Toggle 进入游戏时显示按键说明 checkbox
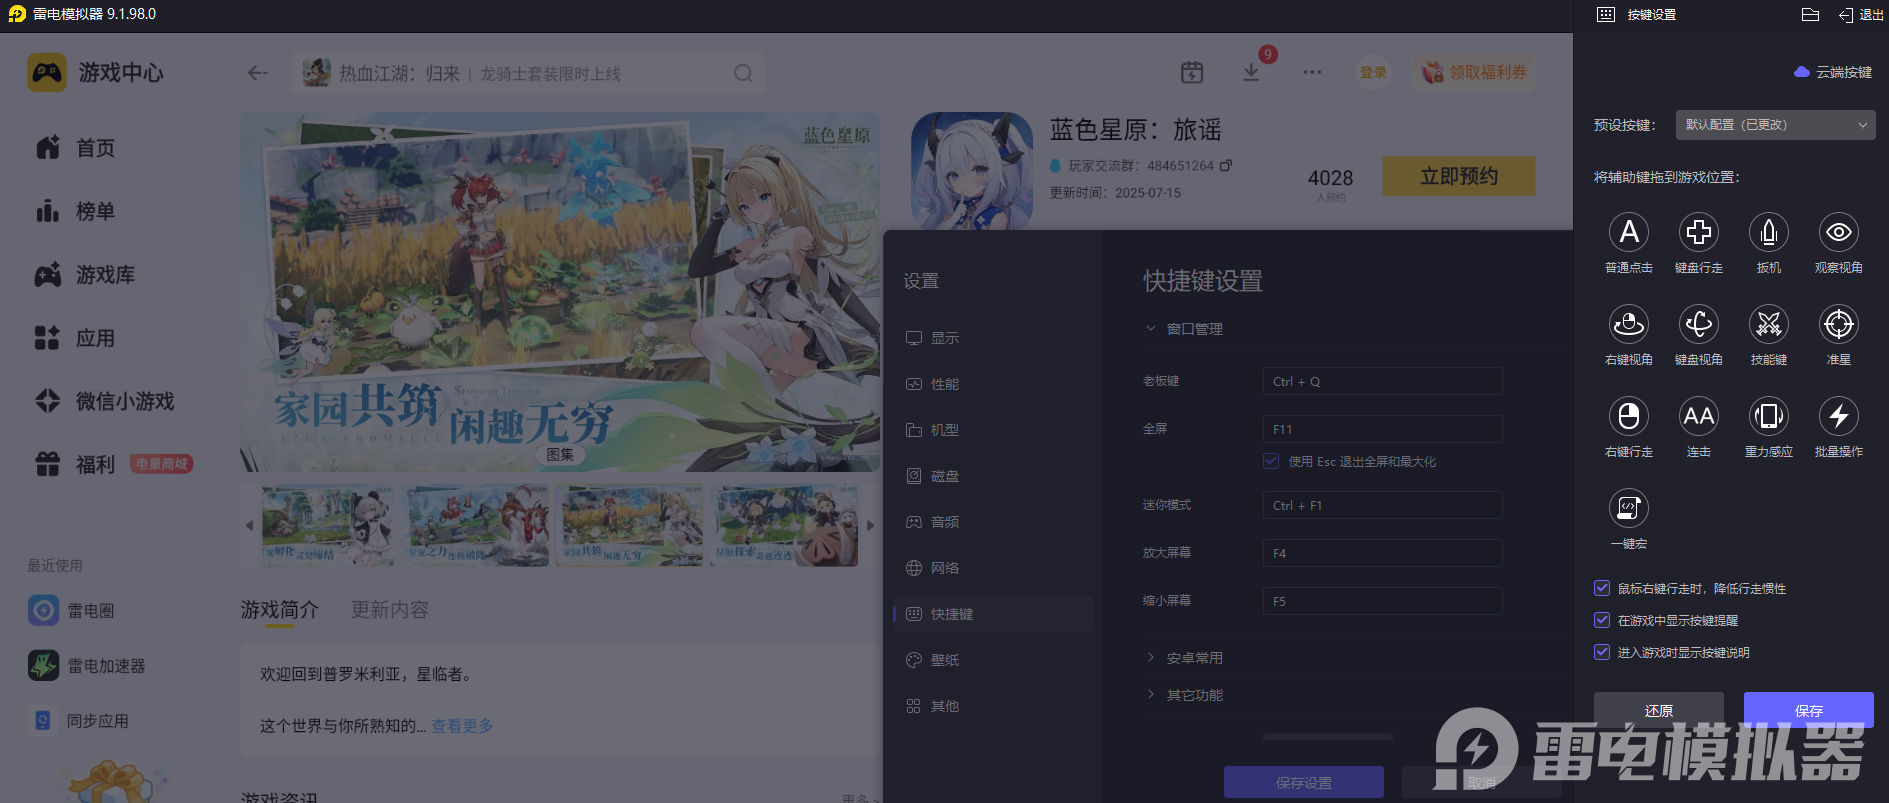Screen dimensions: 1889x803 [1602, 652]
